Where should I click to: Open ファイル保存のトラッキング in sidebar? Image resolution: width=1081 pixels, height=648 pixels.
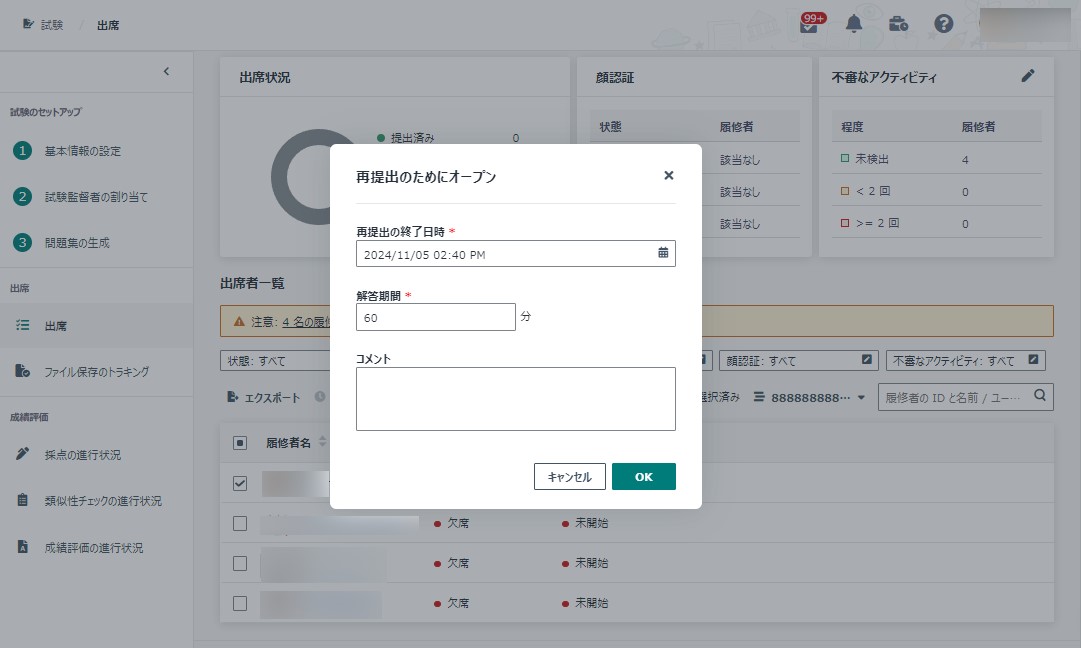pos(96,372)
